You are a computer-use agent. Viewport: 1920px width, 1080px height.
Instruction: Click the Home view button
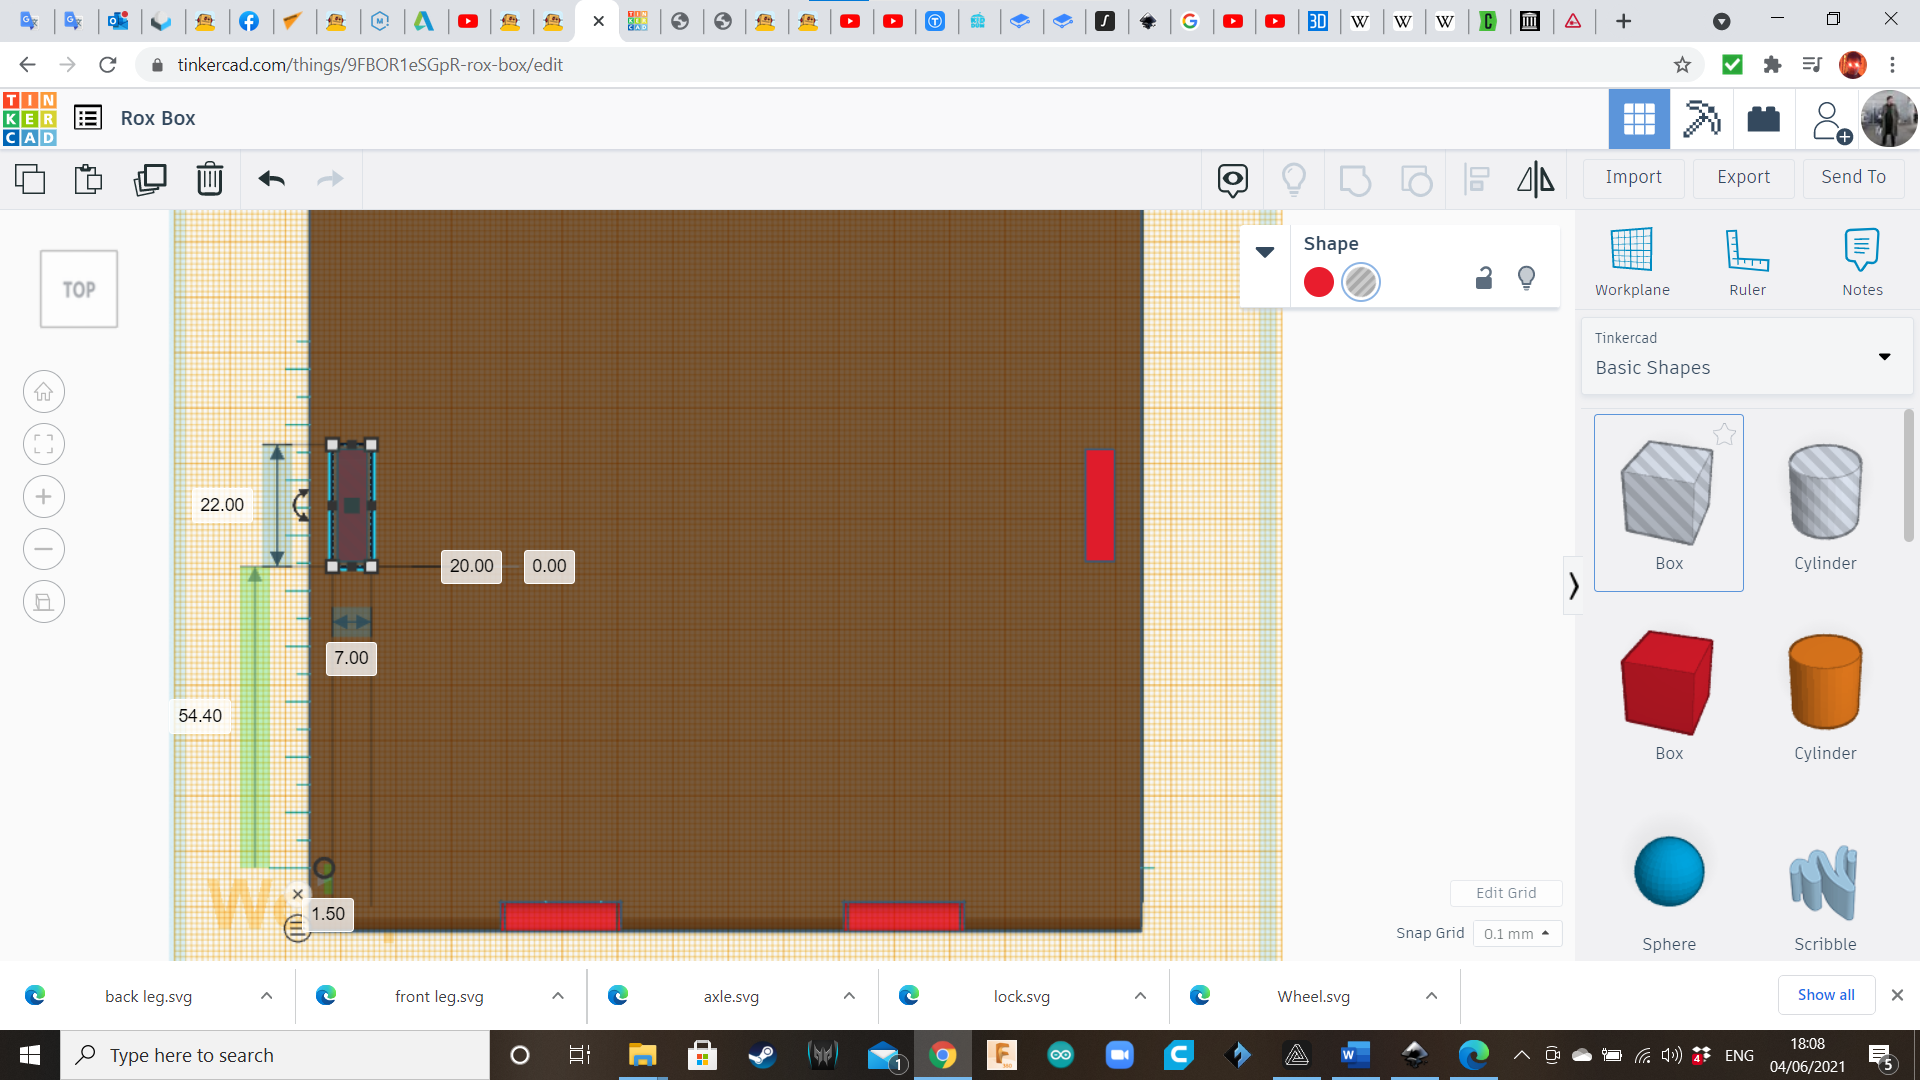pyautogui.click(x=44, y=392)
